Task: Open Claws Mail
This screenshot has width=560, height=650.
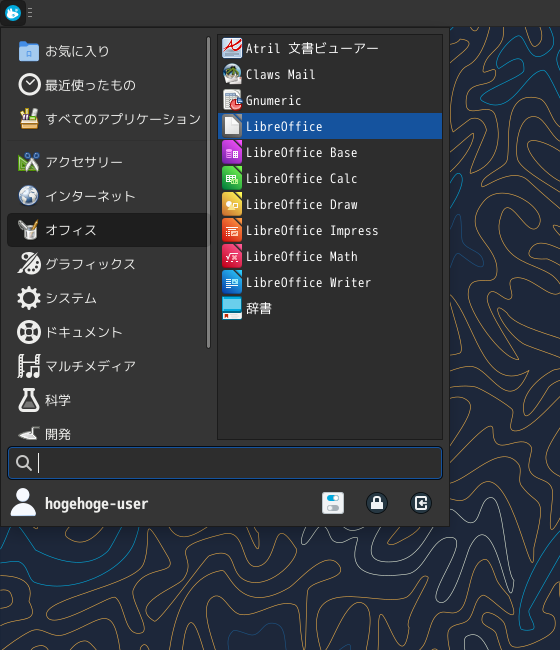Action: pos(330,74)
